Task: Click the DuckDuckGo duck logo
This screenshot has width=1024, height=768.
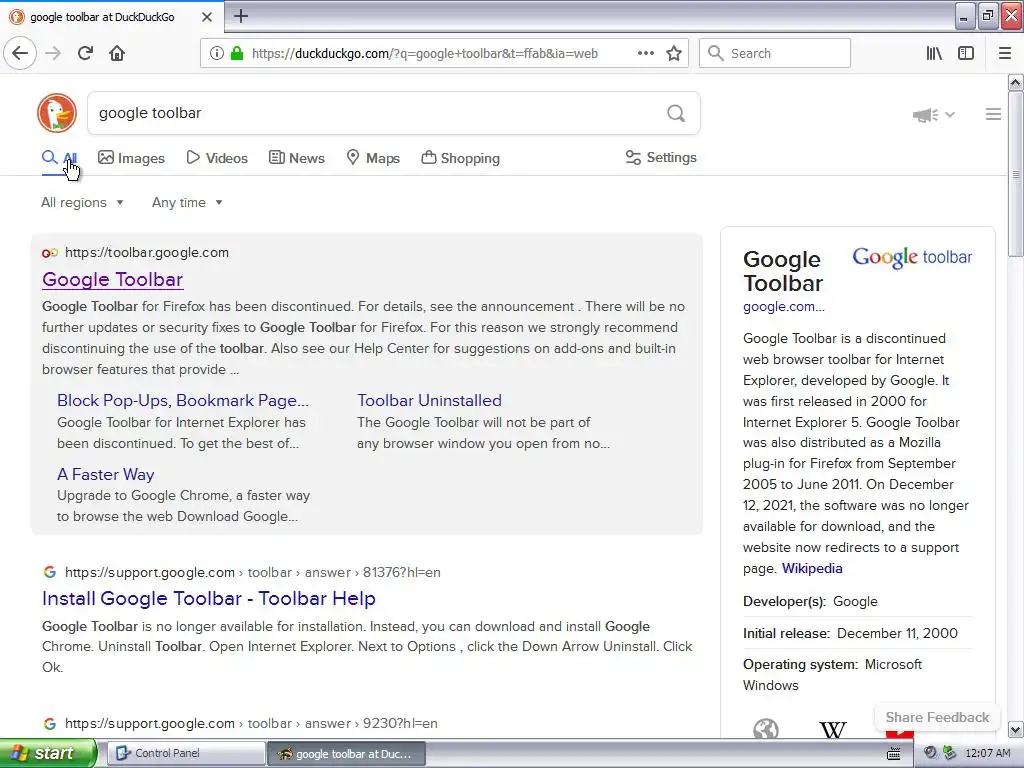Action: click(57, 113)
